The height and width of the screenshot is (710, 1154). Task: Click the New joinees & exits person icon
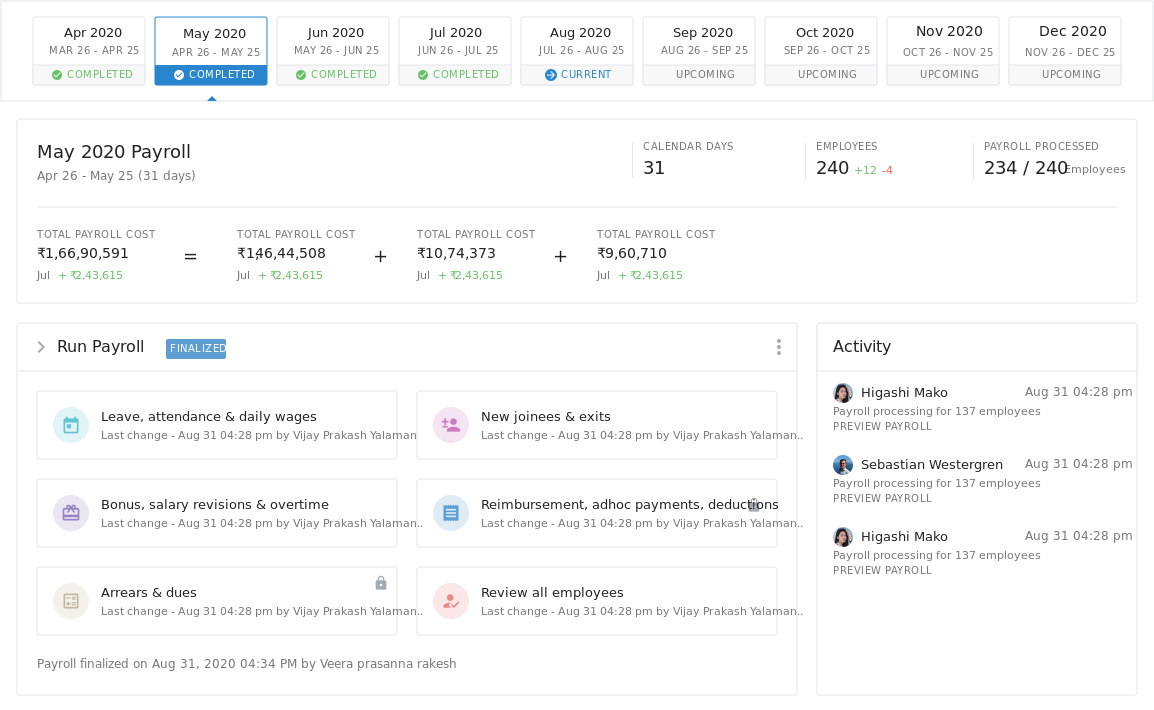pyautogui.click(x=451, y=425)
